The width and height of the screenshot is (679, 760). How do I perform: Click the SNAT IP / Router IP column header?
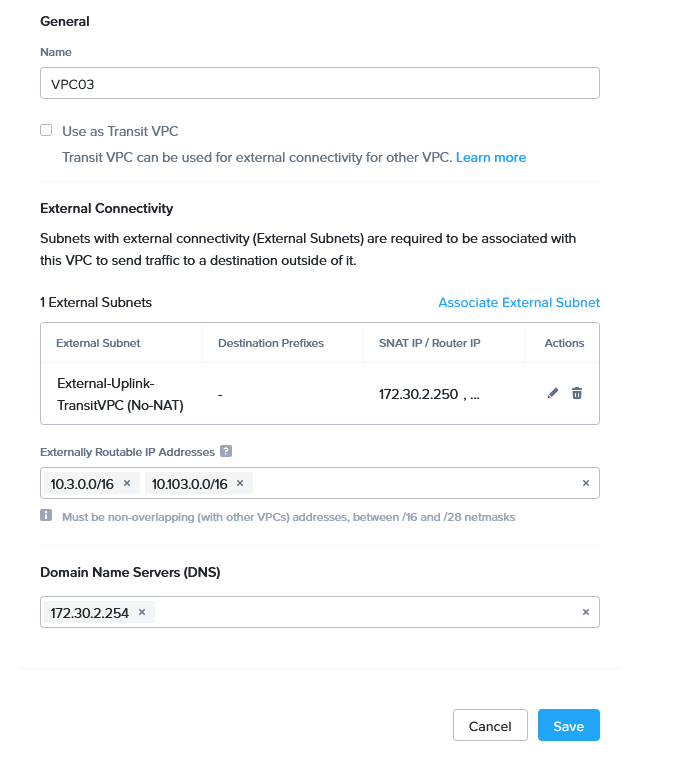pos(430,343)
